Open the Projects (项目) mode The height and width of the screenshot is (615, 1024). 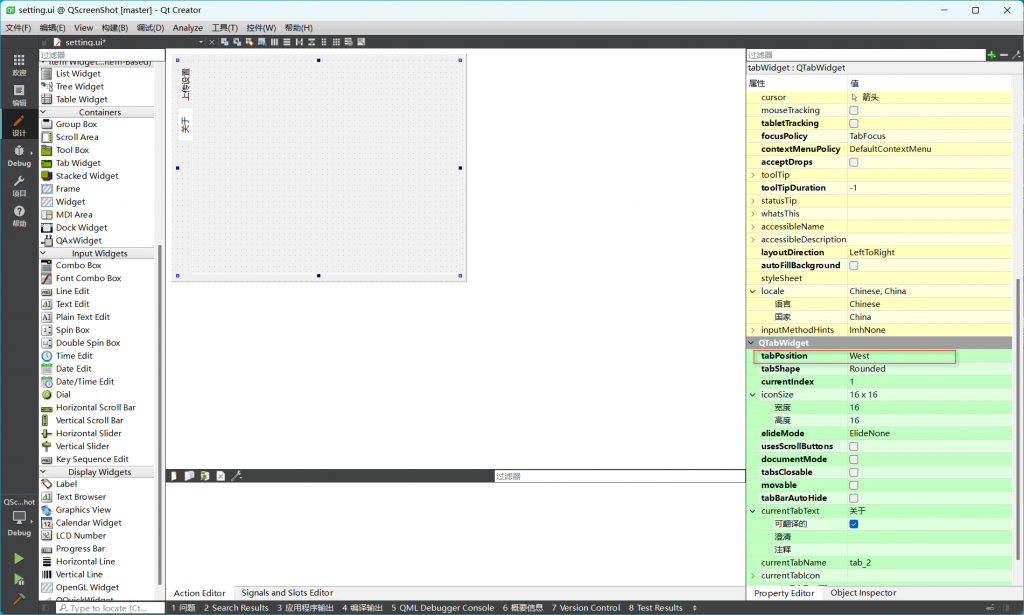pos(19,185)
